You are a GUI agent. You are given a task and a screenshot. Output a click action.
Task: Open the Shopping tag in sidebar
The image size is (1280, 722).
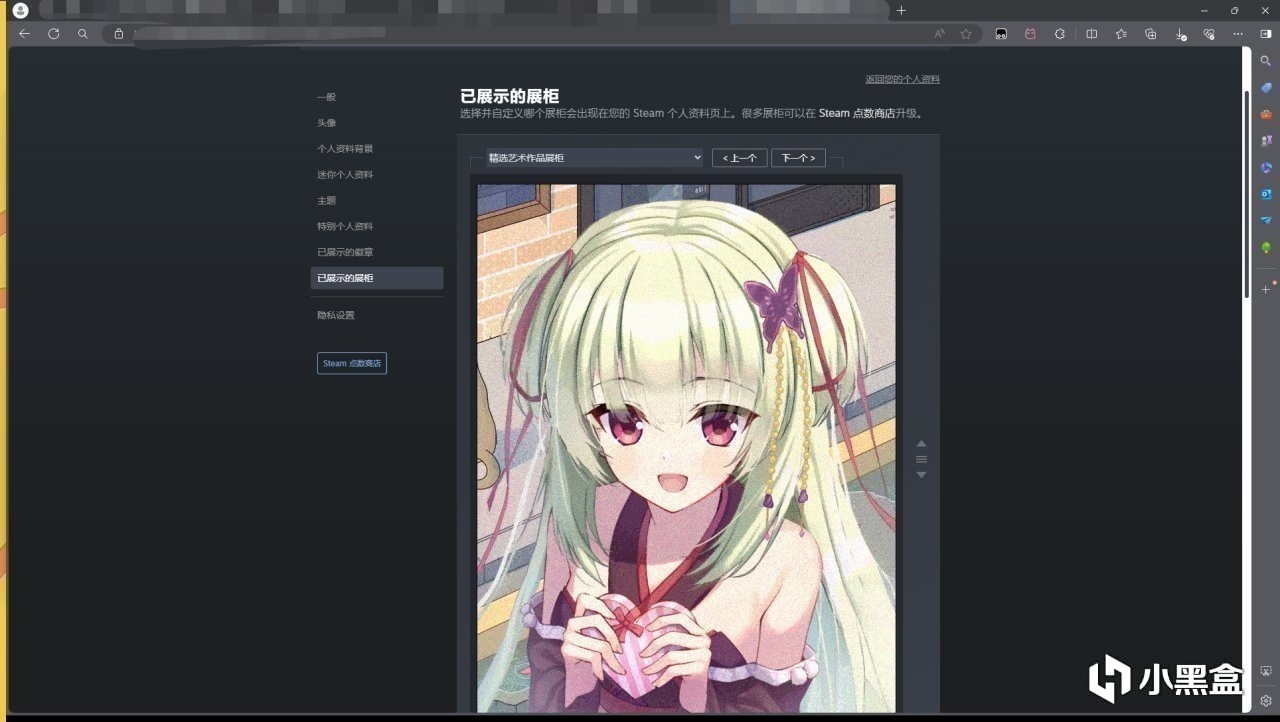pos(1266,88)
